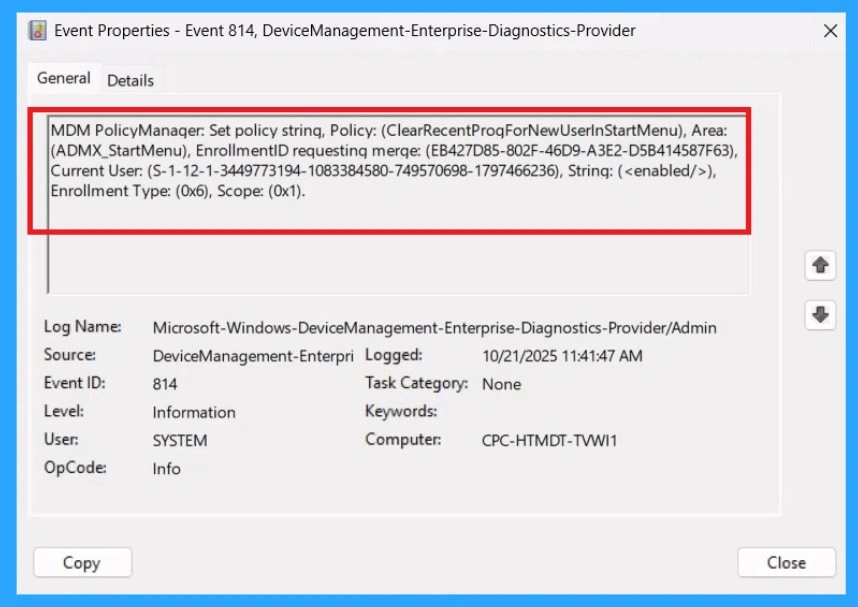The width and height of the screenshot is (858, 607).
Task: Select the Log Name value text
Action: coord(434,327)
